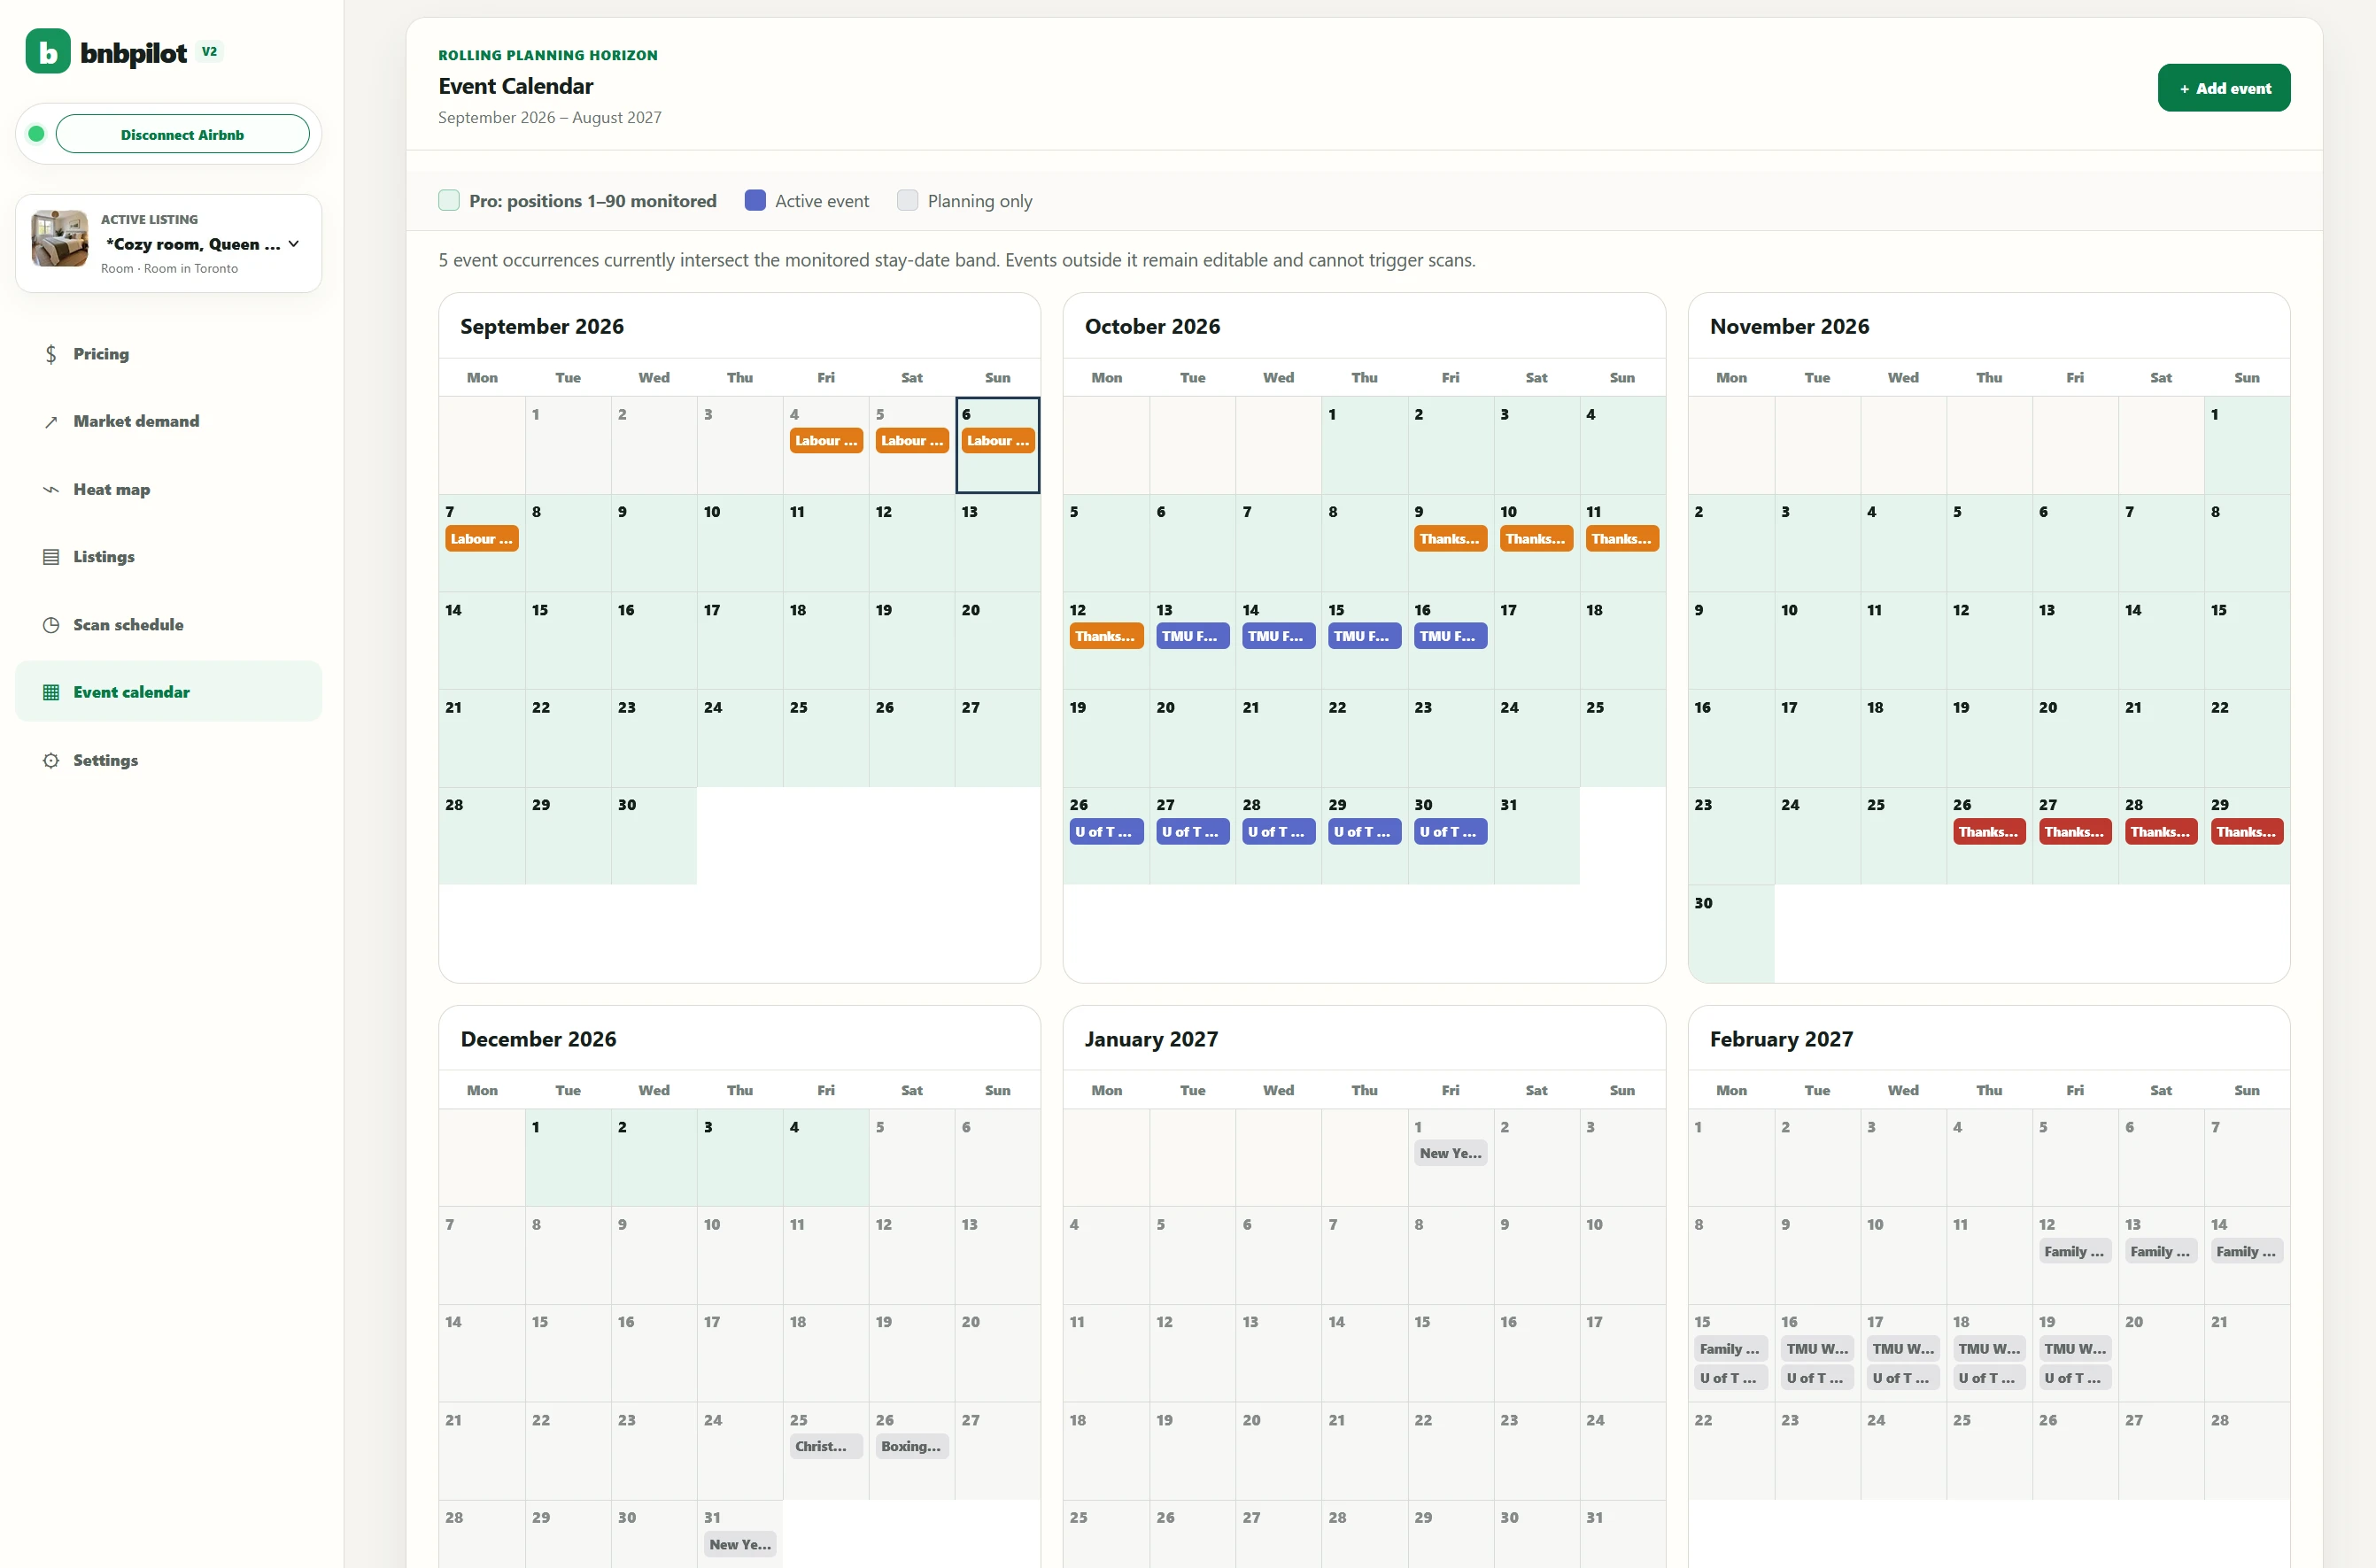The height and width of the screenshot is (1568, 2376).
Task: Open New Ye event on January 1
Action: coord(1450,1154)
